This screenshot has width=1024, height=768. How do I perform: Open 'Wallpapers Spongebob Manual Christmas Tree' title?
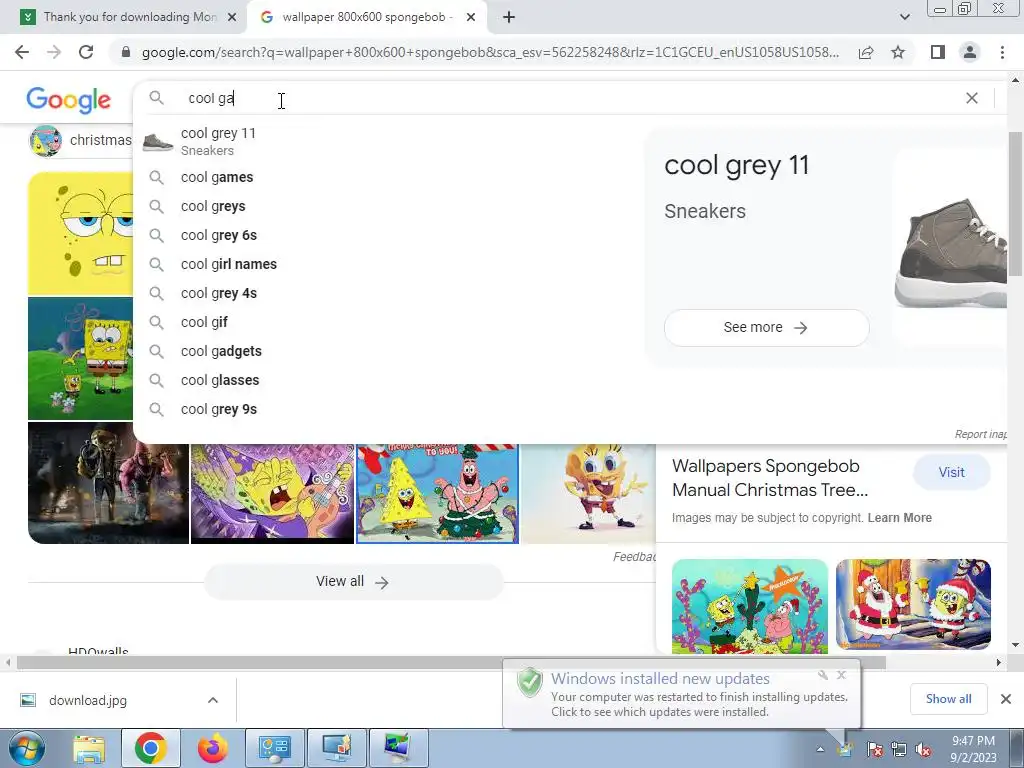770,478
